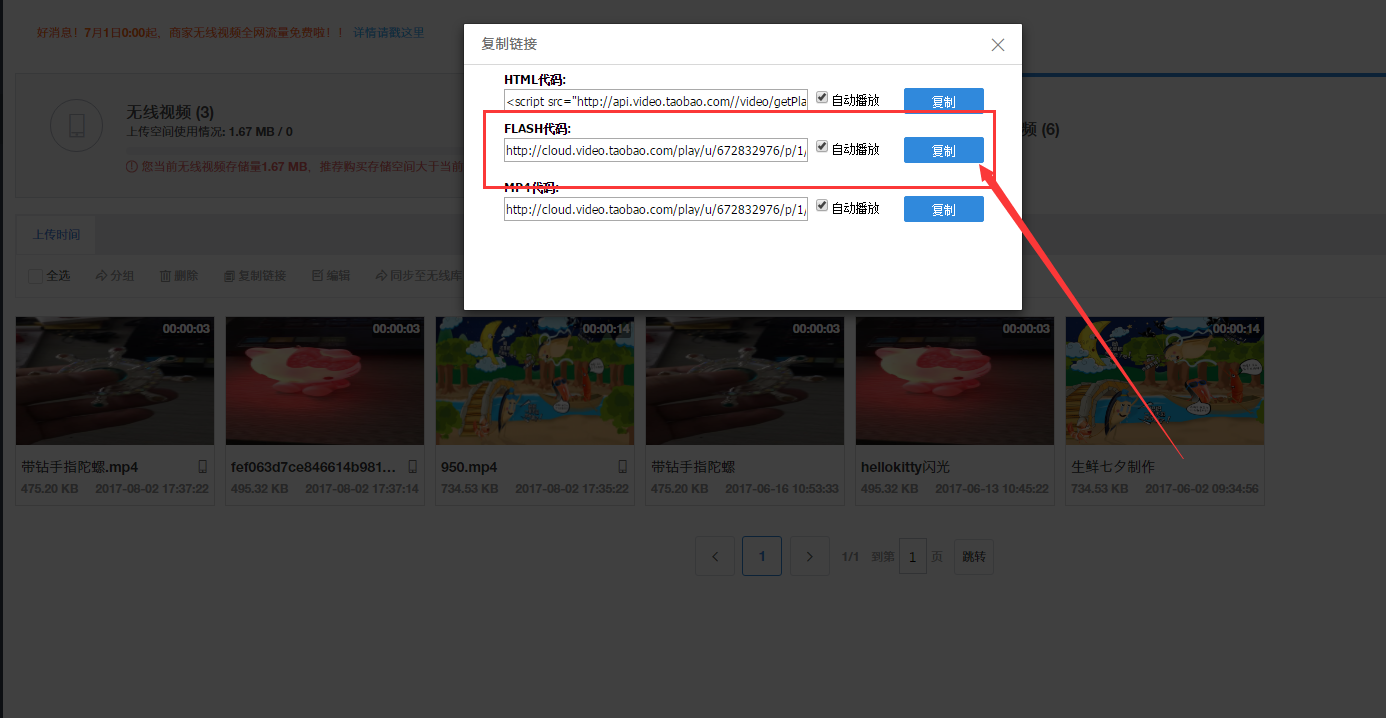This screenshot has height=718, width=1386.
Task: Click the phone icon beside 无线视频 (3)
Action: click(x=76, y=125)
